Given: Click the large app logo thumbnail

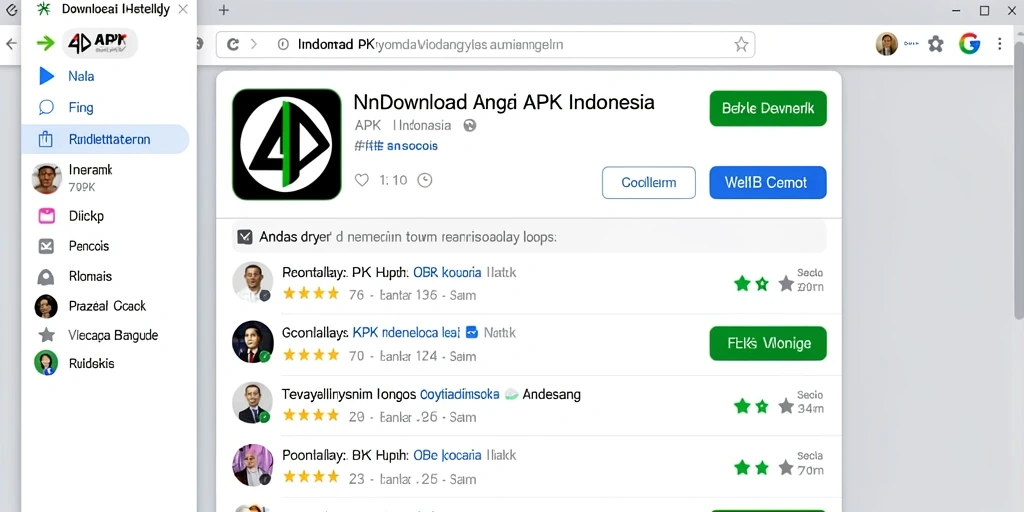Looking at the screenshot, I should pyautogui.click(x=287, y=144).
